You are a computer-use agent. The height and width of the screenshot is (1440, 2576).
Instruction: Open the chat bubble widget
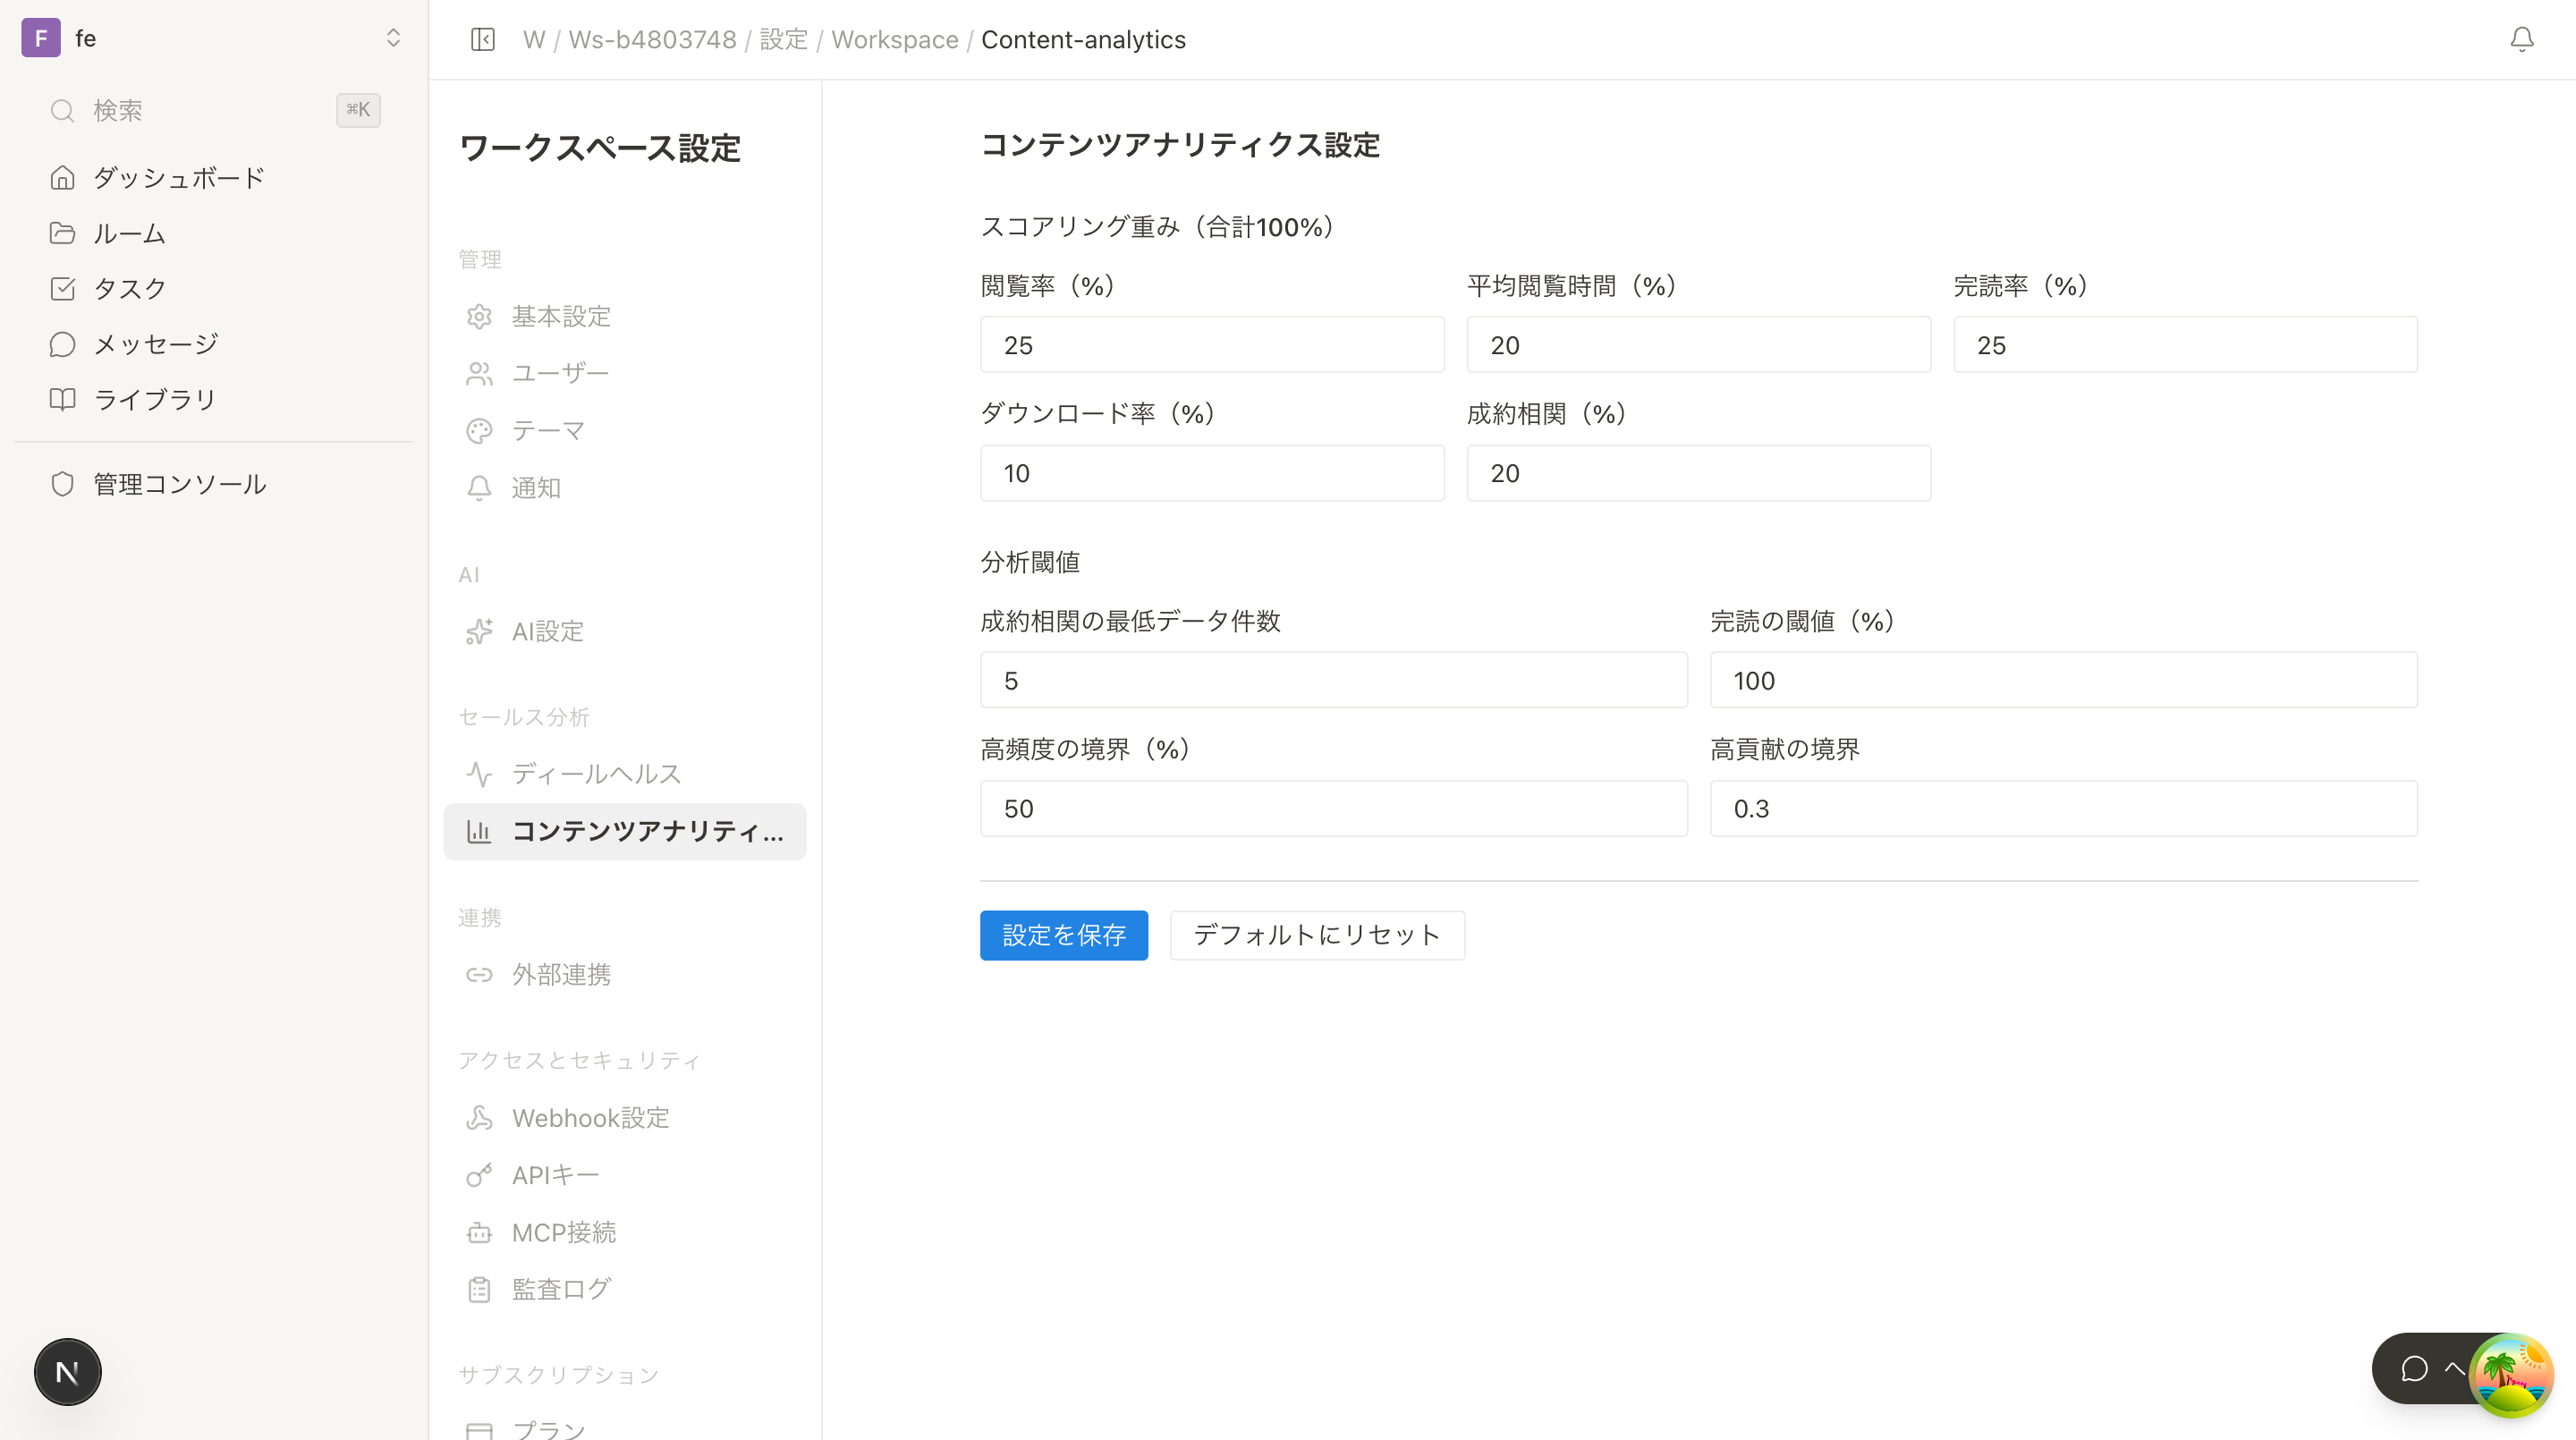pyautogui.click(x=2414, y=1368)
